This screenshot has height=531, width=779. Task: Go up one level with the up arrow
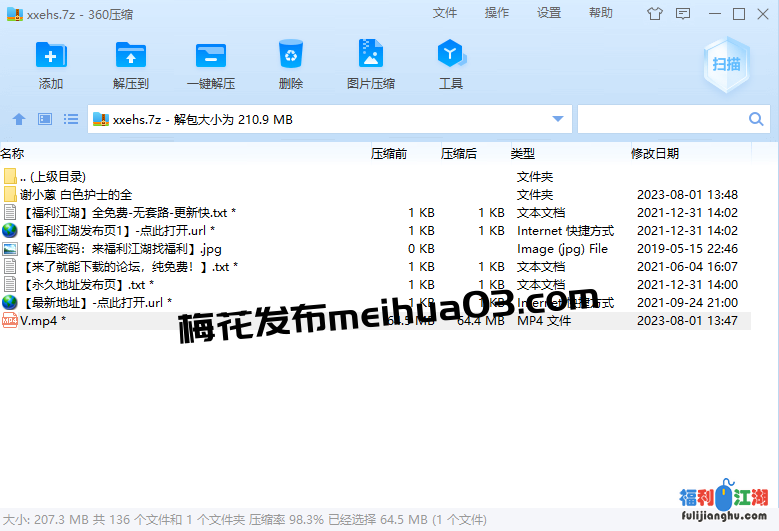pyautogui.click(x=19, y=119)
